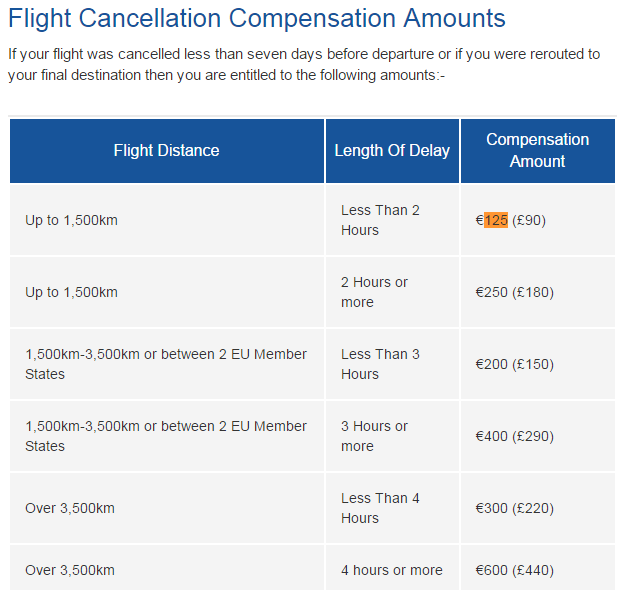
Task: Click the "Flight Distance" column header
Action: [166, 151]
